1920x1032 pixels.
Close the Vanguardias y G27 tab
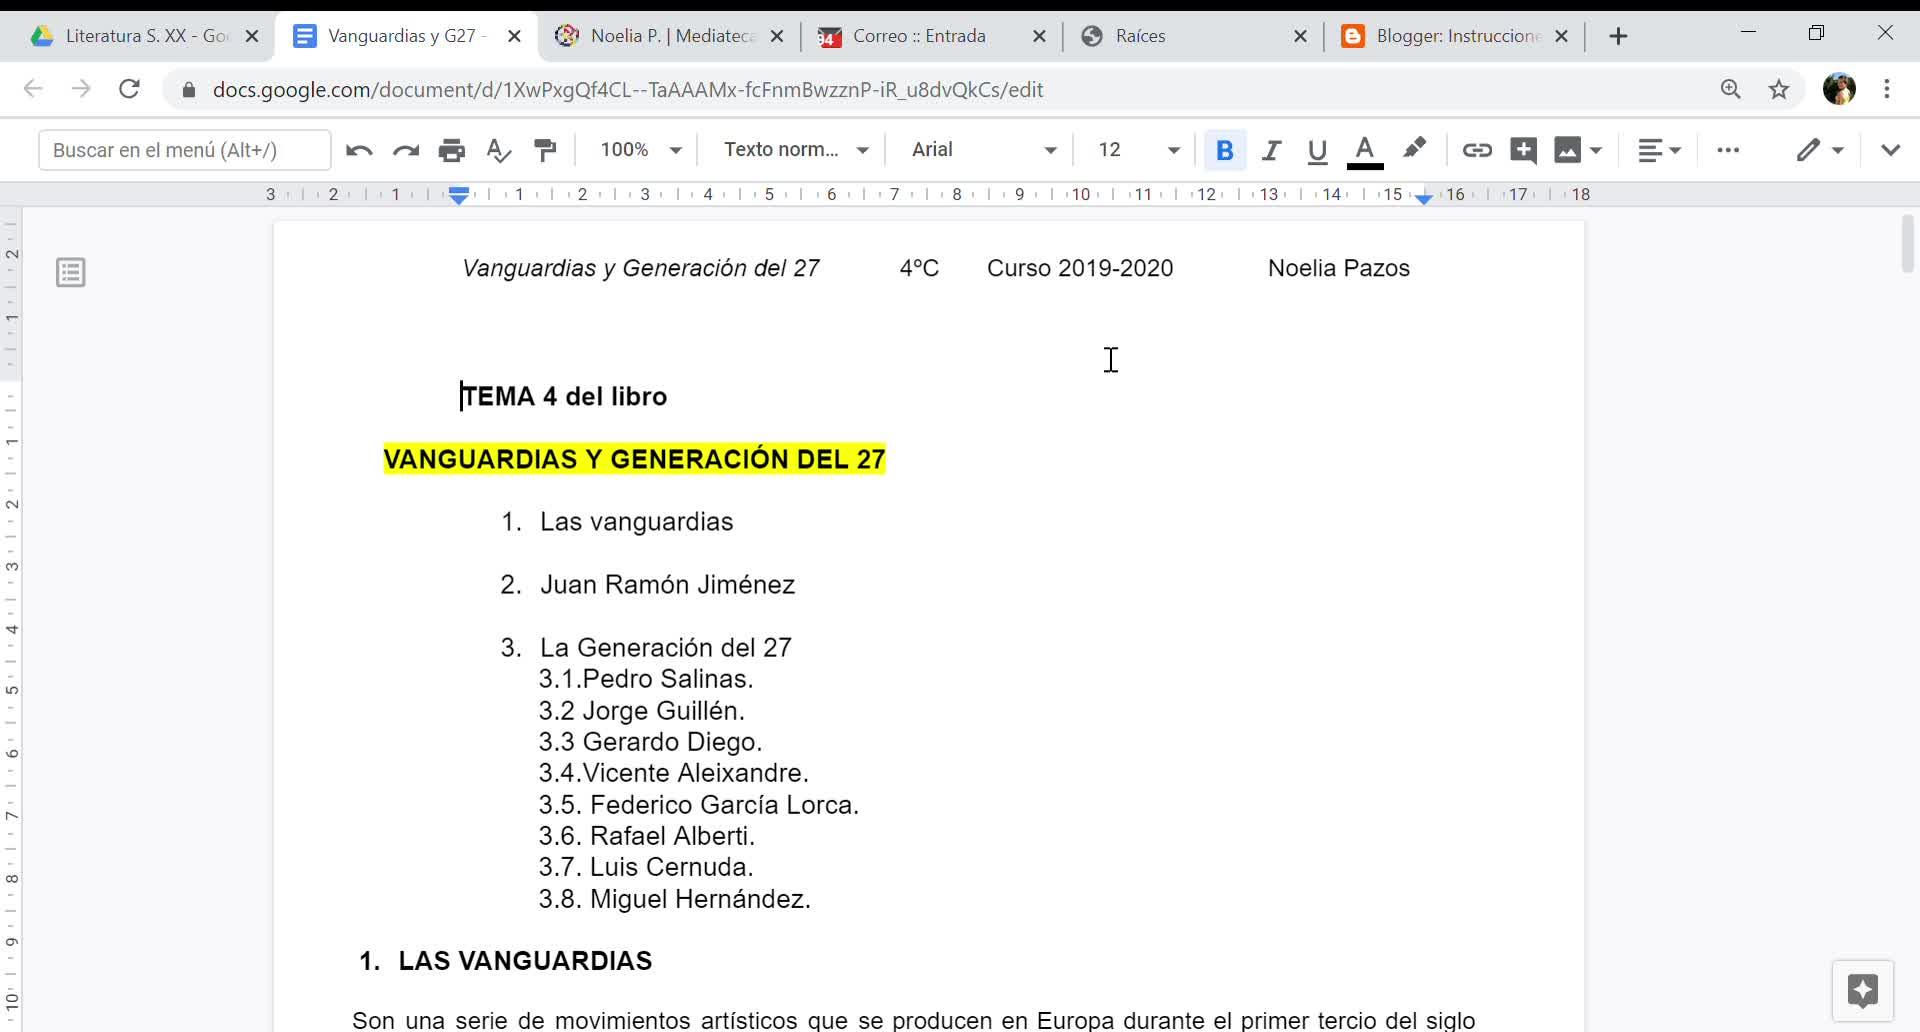514,36
